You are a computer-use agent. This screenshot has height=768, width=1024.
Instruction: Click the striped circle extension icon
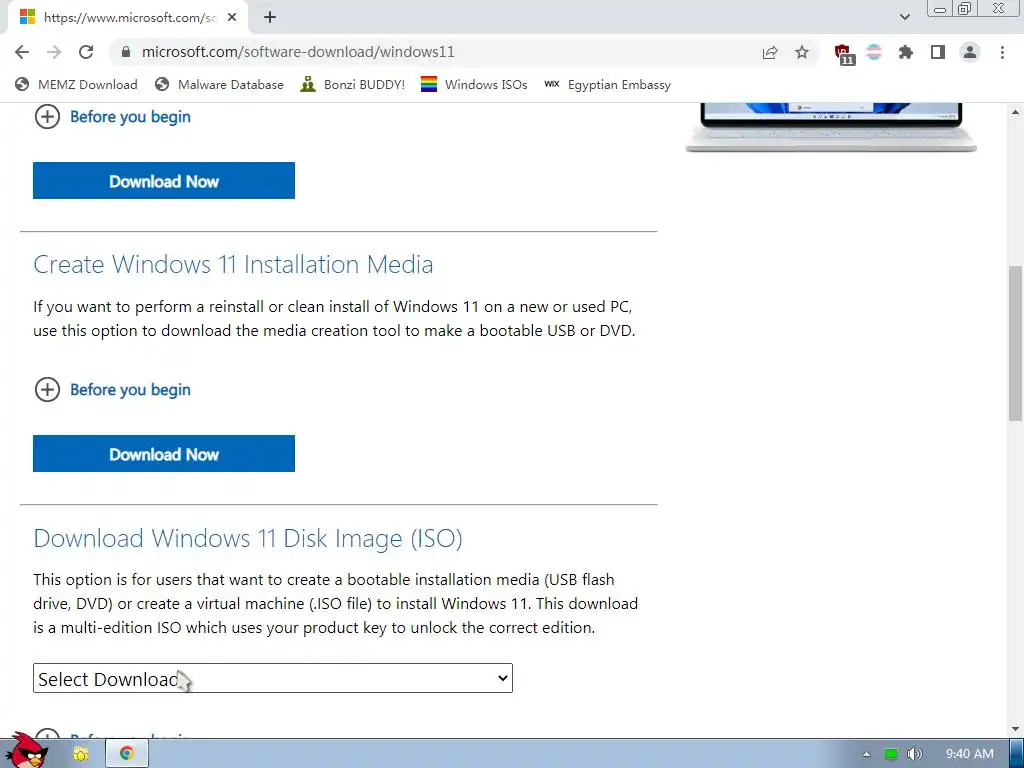click(874, 52)
